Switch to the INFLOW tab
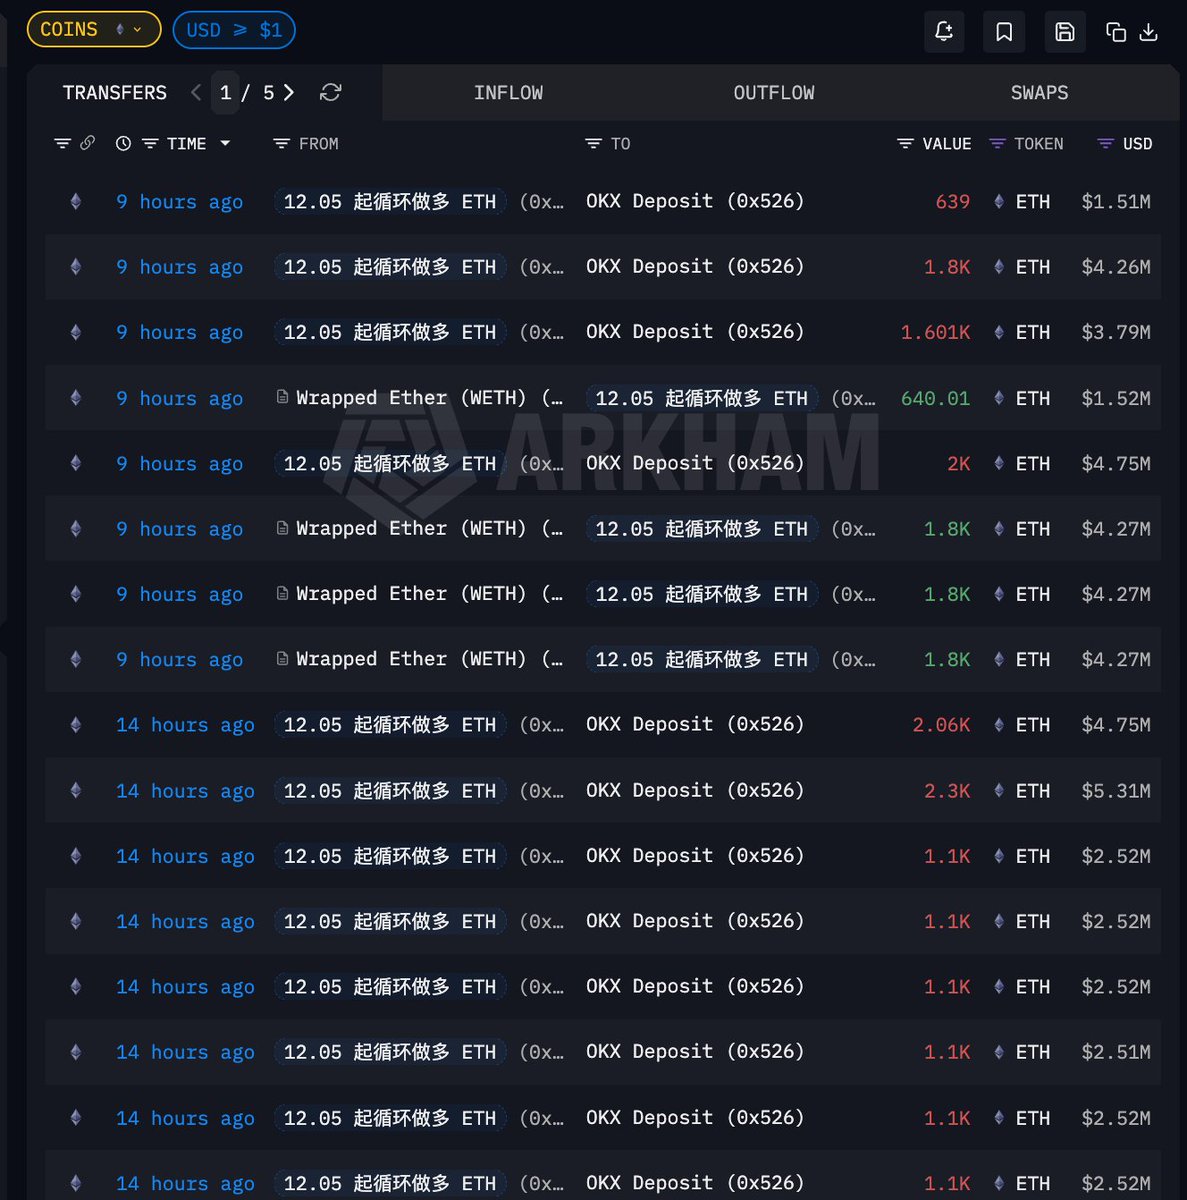Screen dimensions: 1187x1200 click(508, 93)
